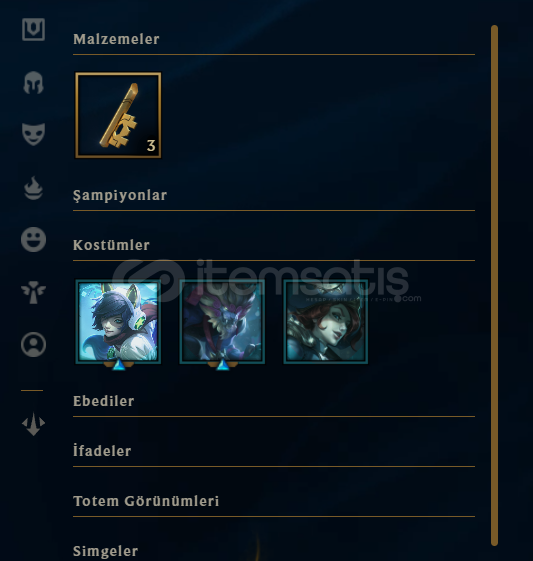533x561 pixels.
Task: Select the champions helmet icon
Action: 33,83
